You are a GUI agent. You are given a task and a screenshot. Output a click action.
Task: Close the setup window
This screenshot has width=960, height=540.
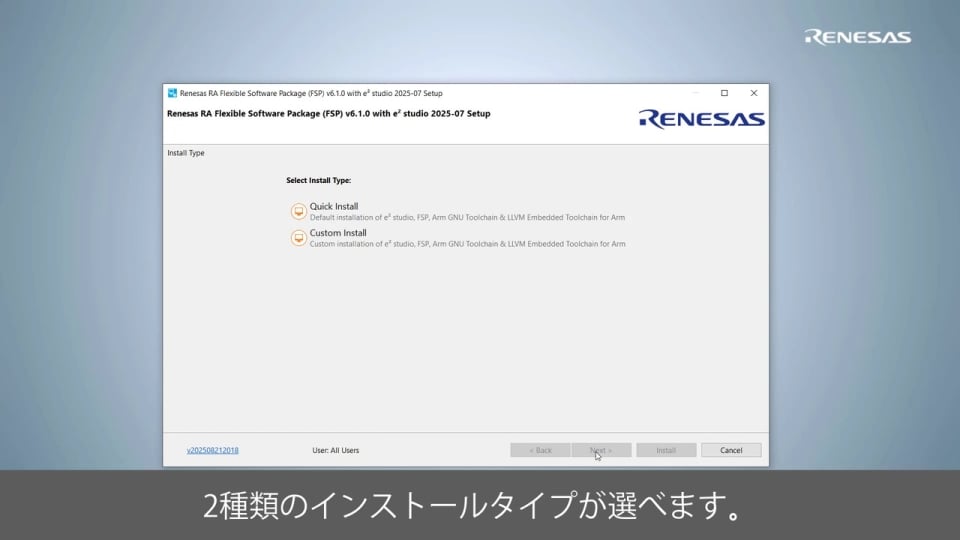point(754,93)
